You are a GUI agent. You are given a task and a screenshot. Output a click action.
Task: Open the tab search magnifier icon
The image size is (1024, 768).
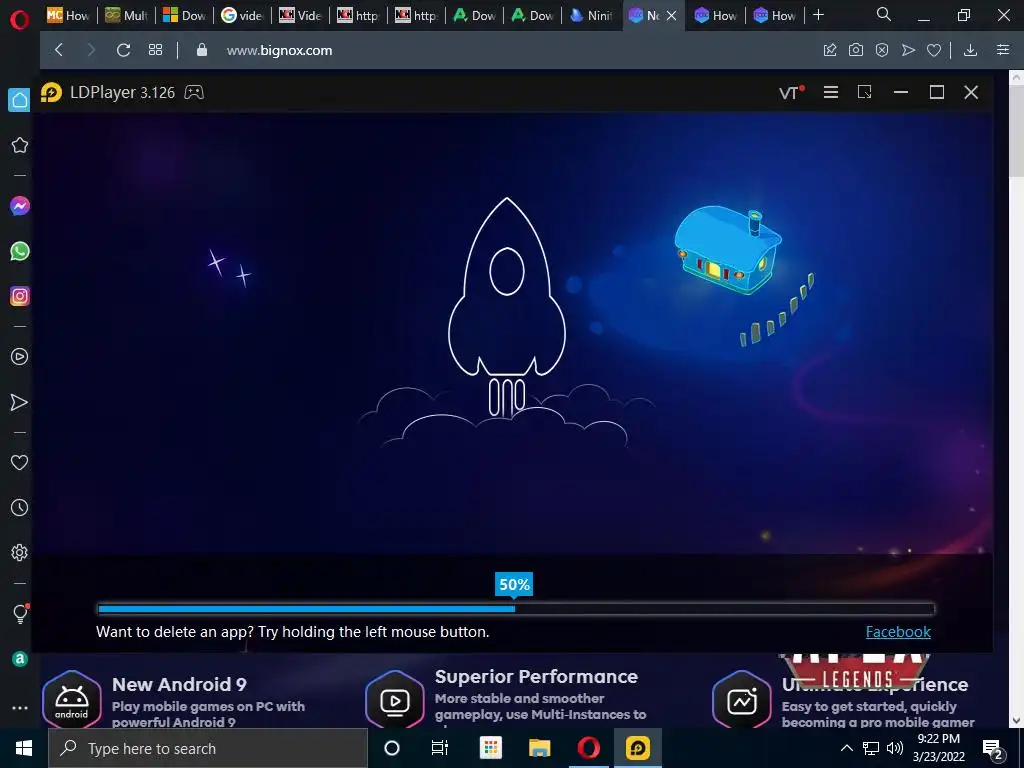click(x=884, y=14)
